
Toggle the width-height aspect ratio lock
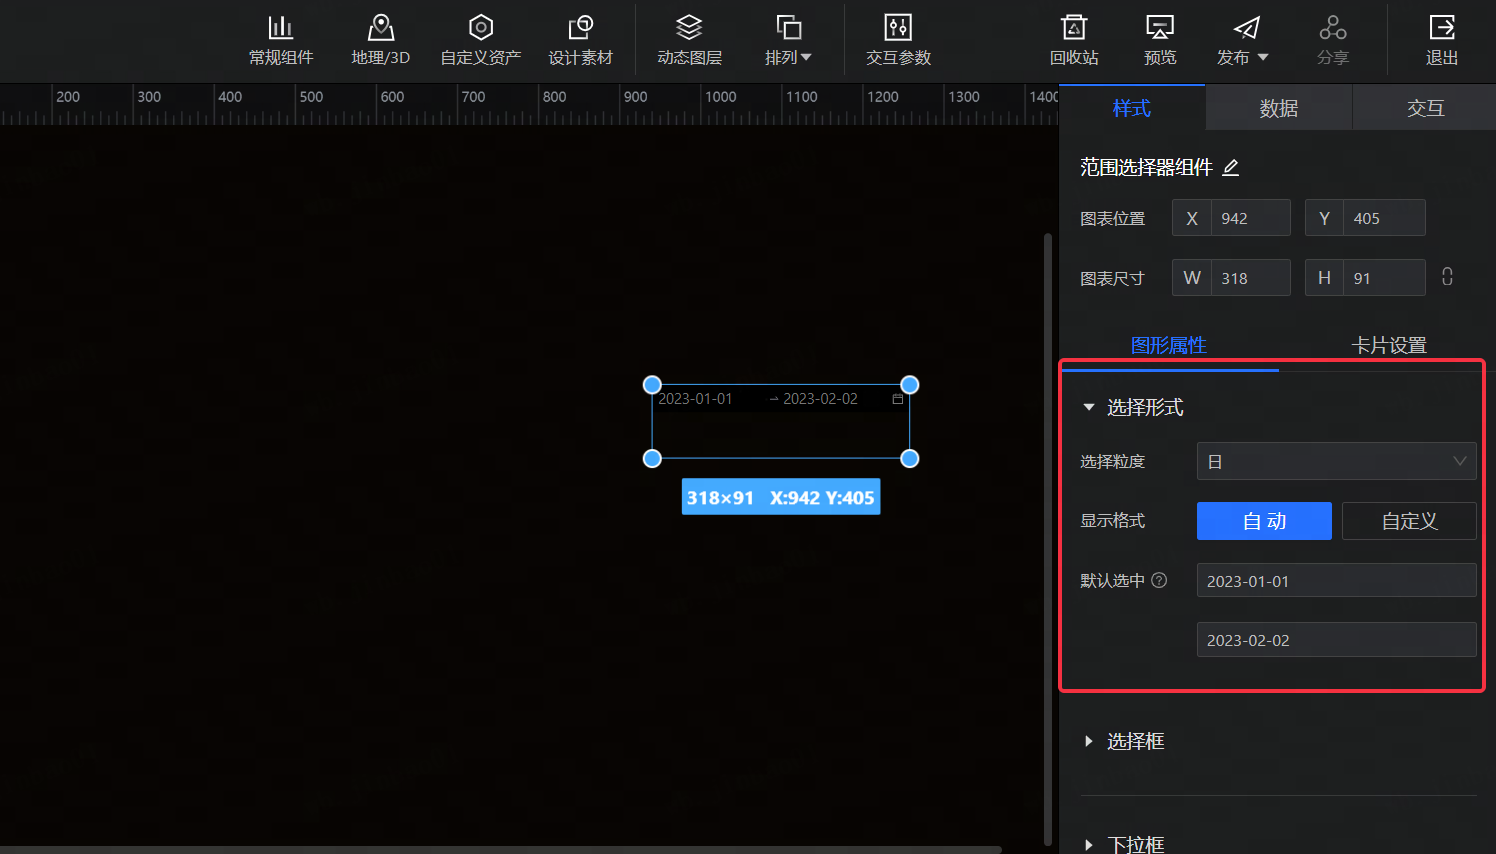[1447, 277]
